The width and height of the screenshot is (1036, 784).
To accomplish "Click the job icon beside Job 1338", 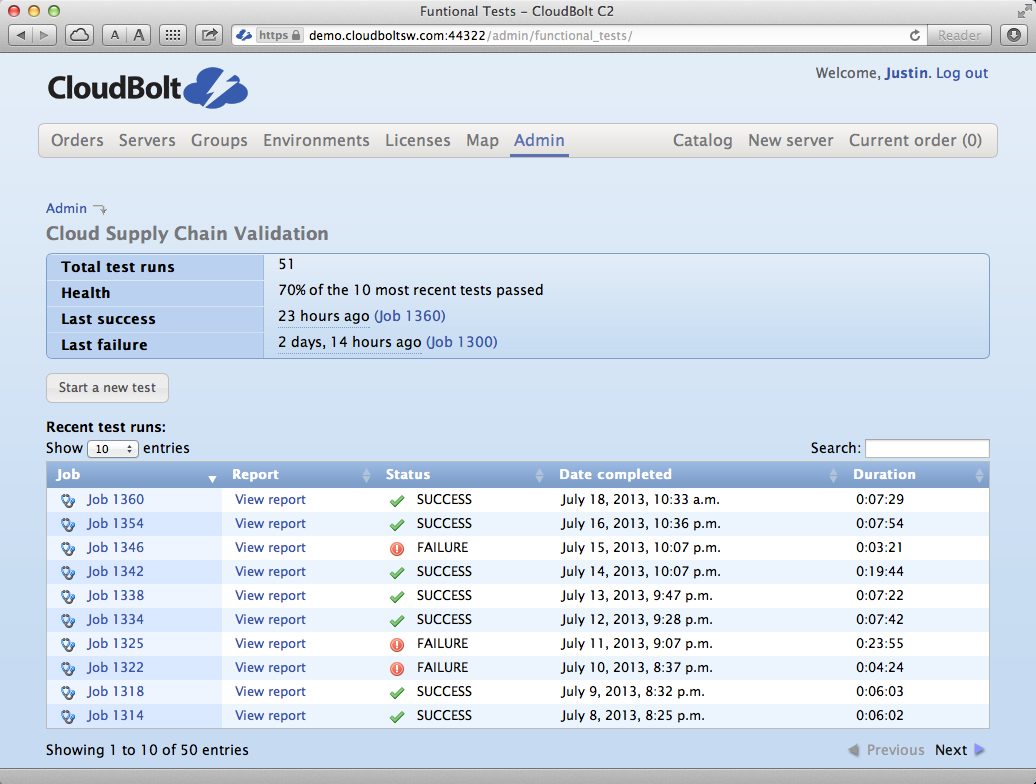I will tap(67, 596).
